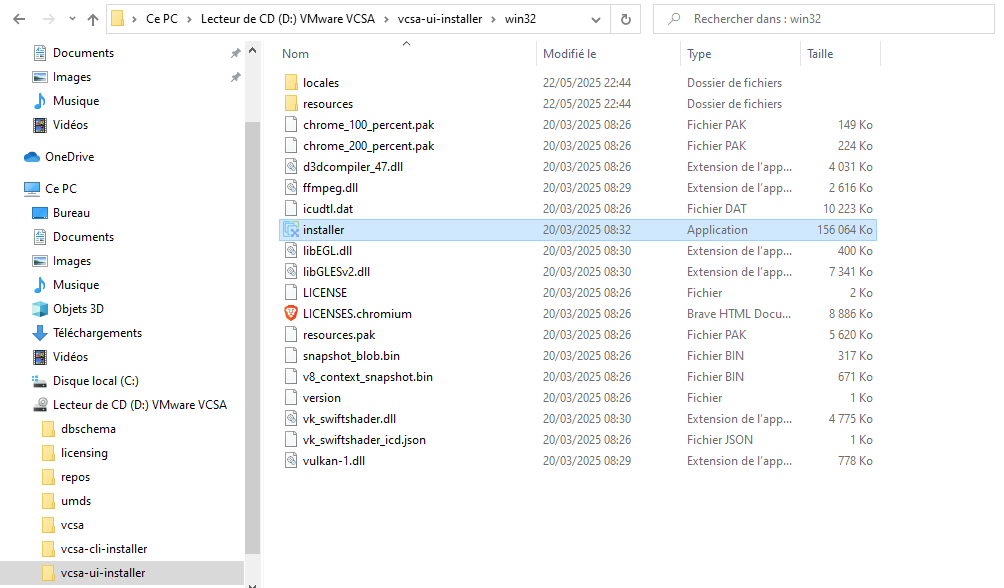Sort by the Taille column header
Image resolution: width=1004 pixels, height=588 pixels.
click(820, 54)
